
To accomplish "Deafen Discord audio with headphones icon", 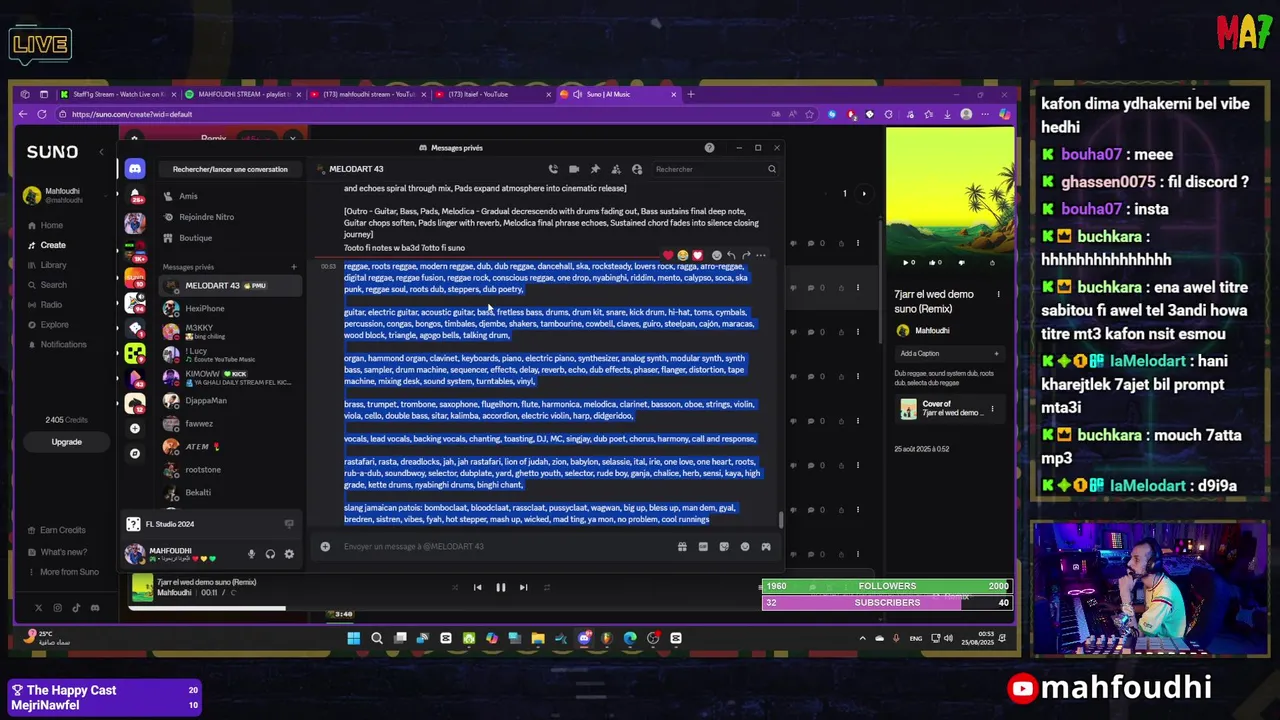I will pyautogui.click(x=270, y=554).
